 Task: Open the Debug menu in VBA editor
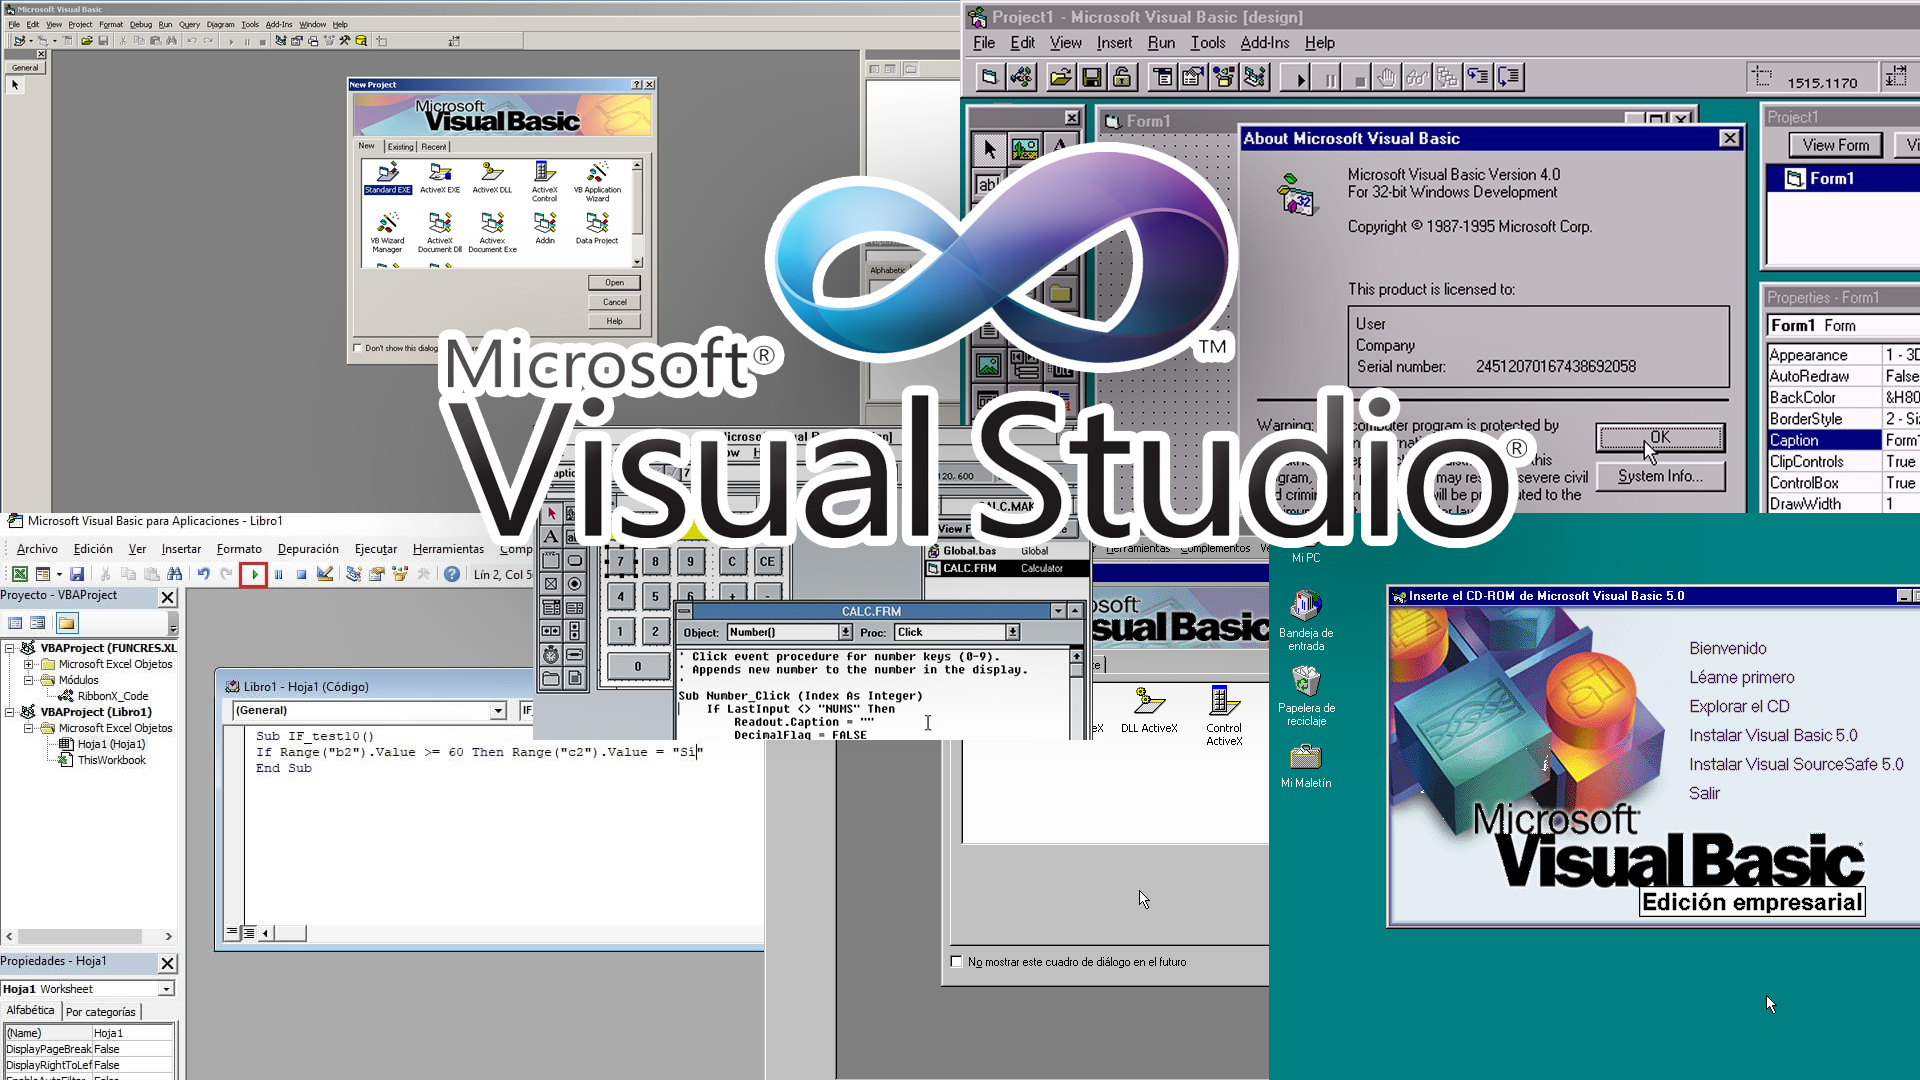click(305, 549)
